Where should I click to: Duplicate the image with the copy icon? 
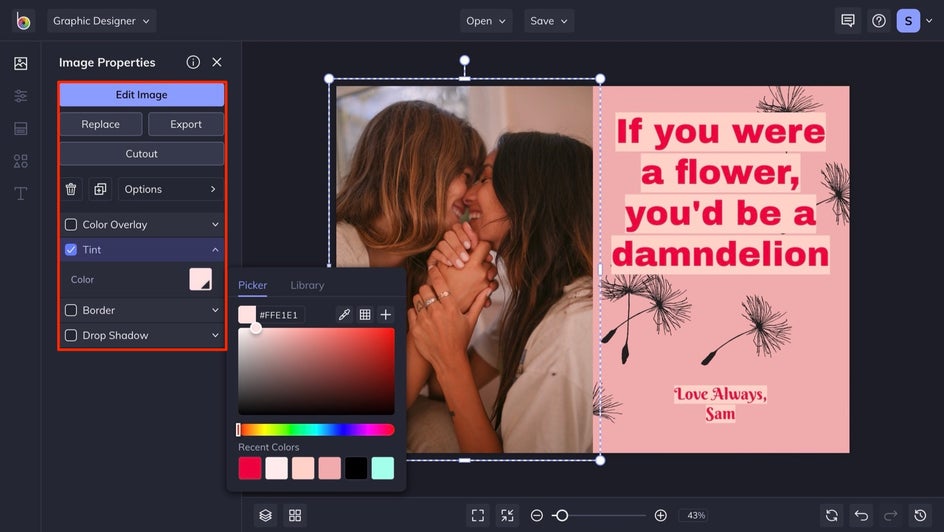point(100,189)
